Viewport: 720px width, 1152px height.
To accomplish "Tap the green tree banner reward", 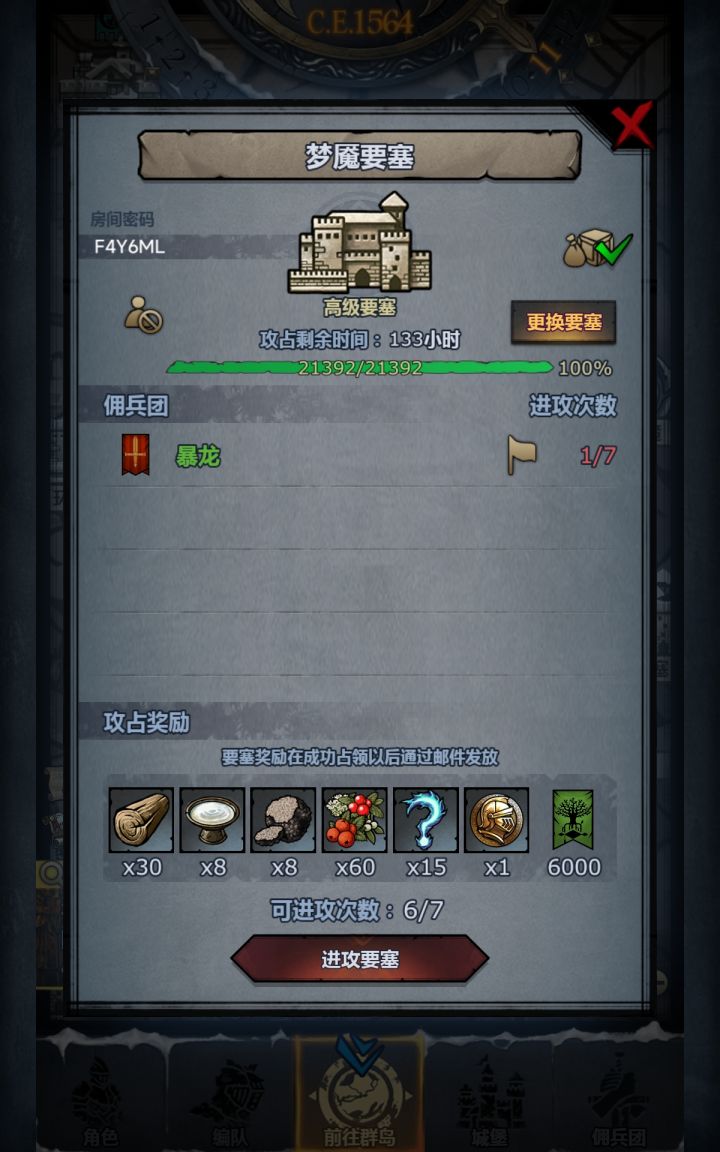I will [x=572, y=820].
